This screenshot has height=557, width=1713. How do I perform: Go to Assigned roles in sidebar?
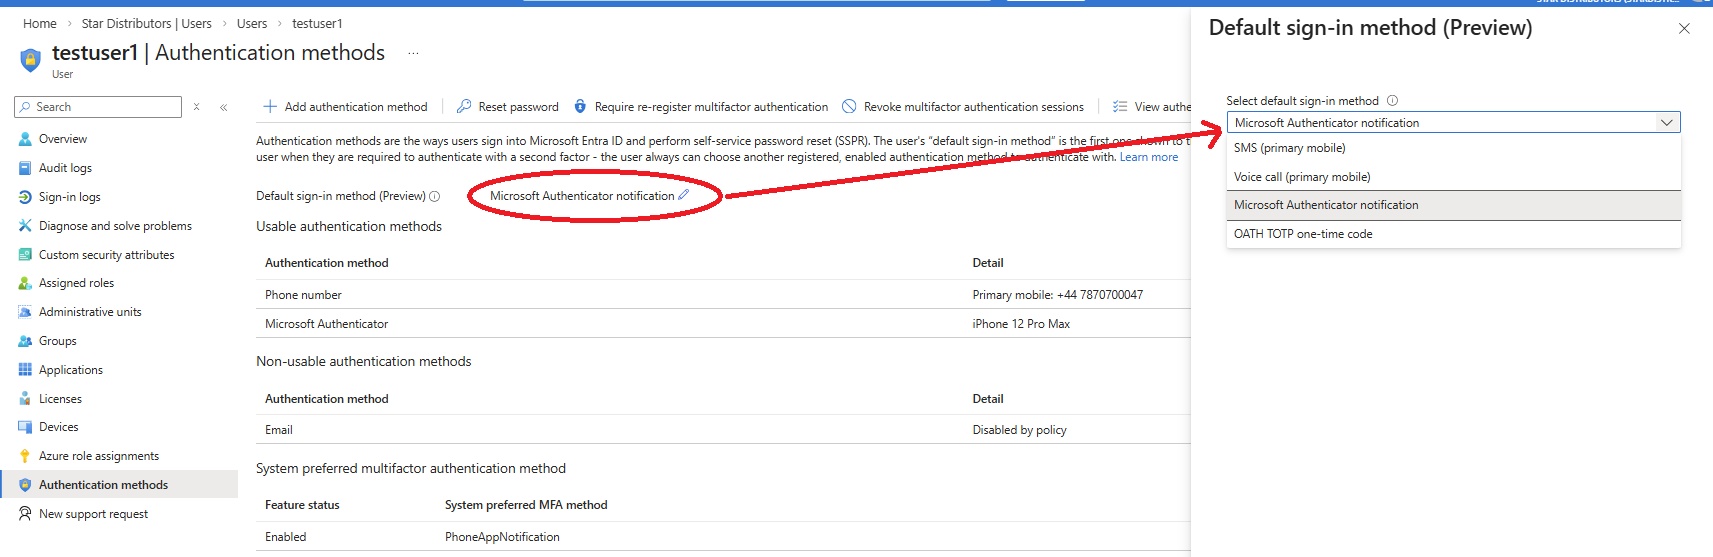[76, 283]
